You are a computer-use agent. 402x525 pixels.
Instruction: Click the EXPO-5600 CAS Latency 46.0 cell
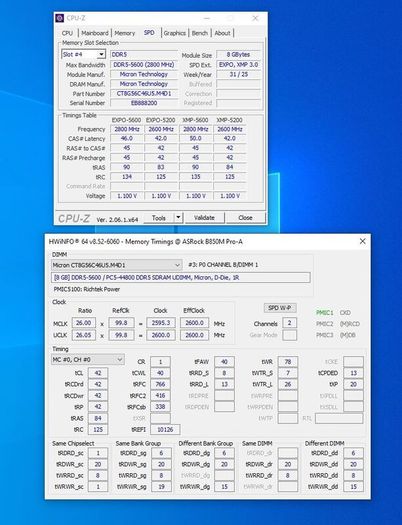127,139
